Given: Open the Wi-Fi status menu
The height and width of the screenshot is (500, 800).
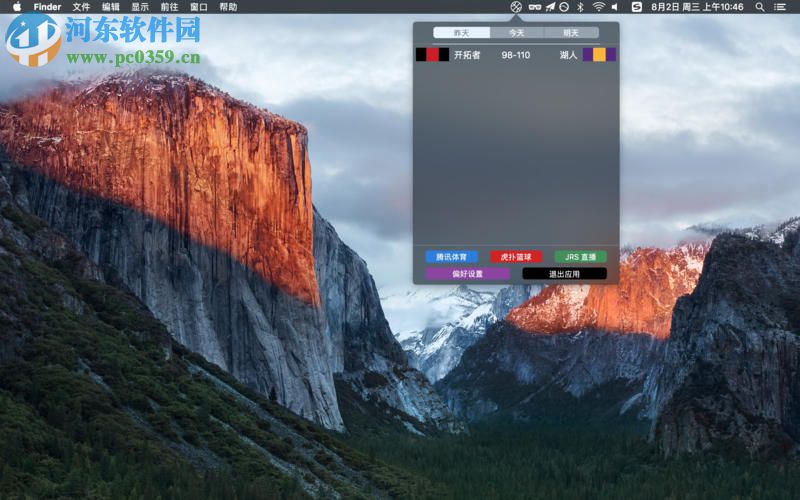Looking at the screenshot, I should [x=598, y=7].
